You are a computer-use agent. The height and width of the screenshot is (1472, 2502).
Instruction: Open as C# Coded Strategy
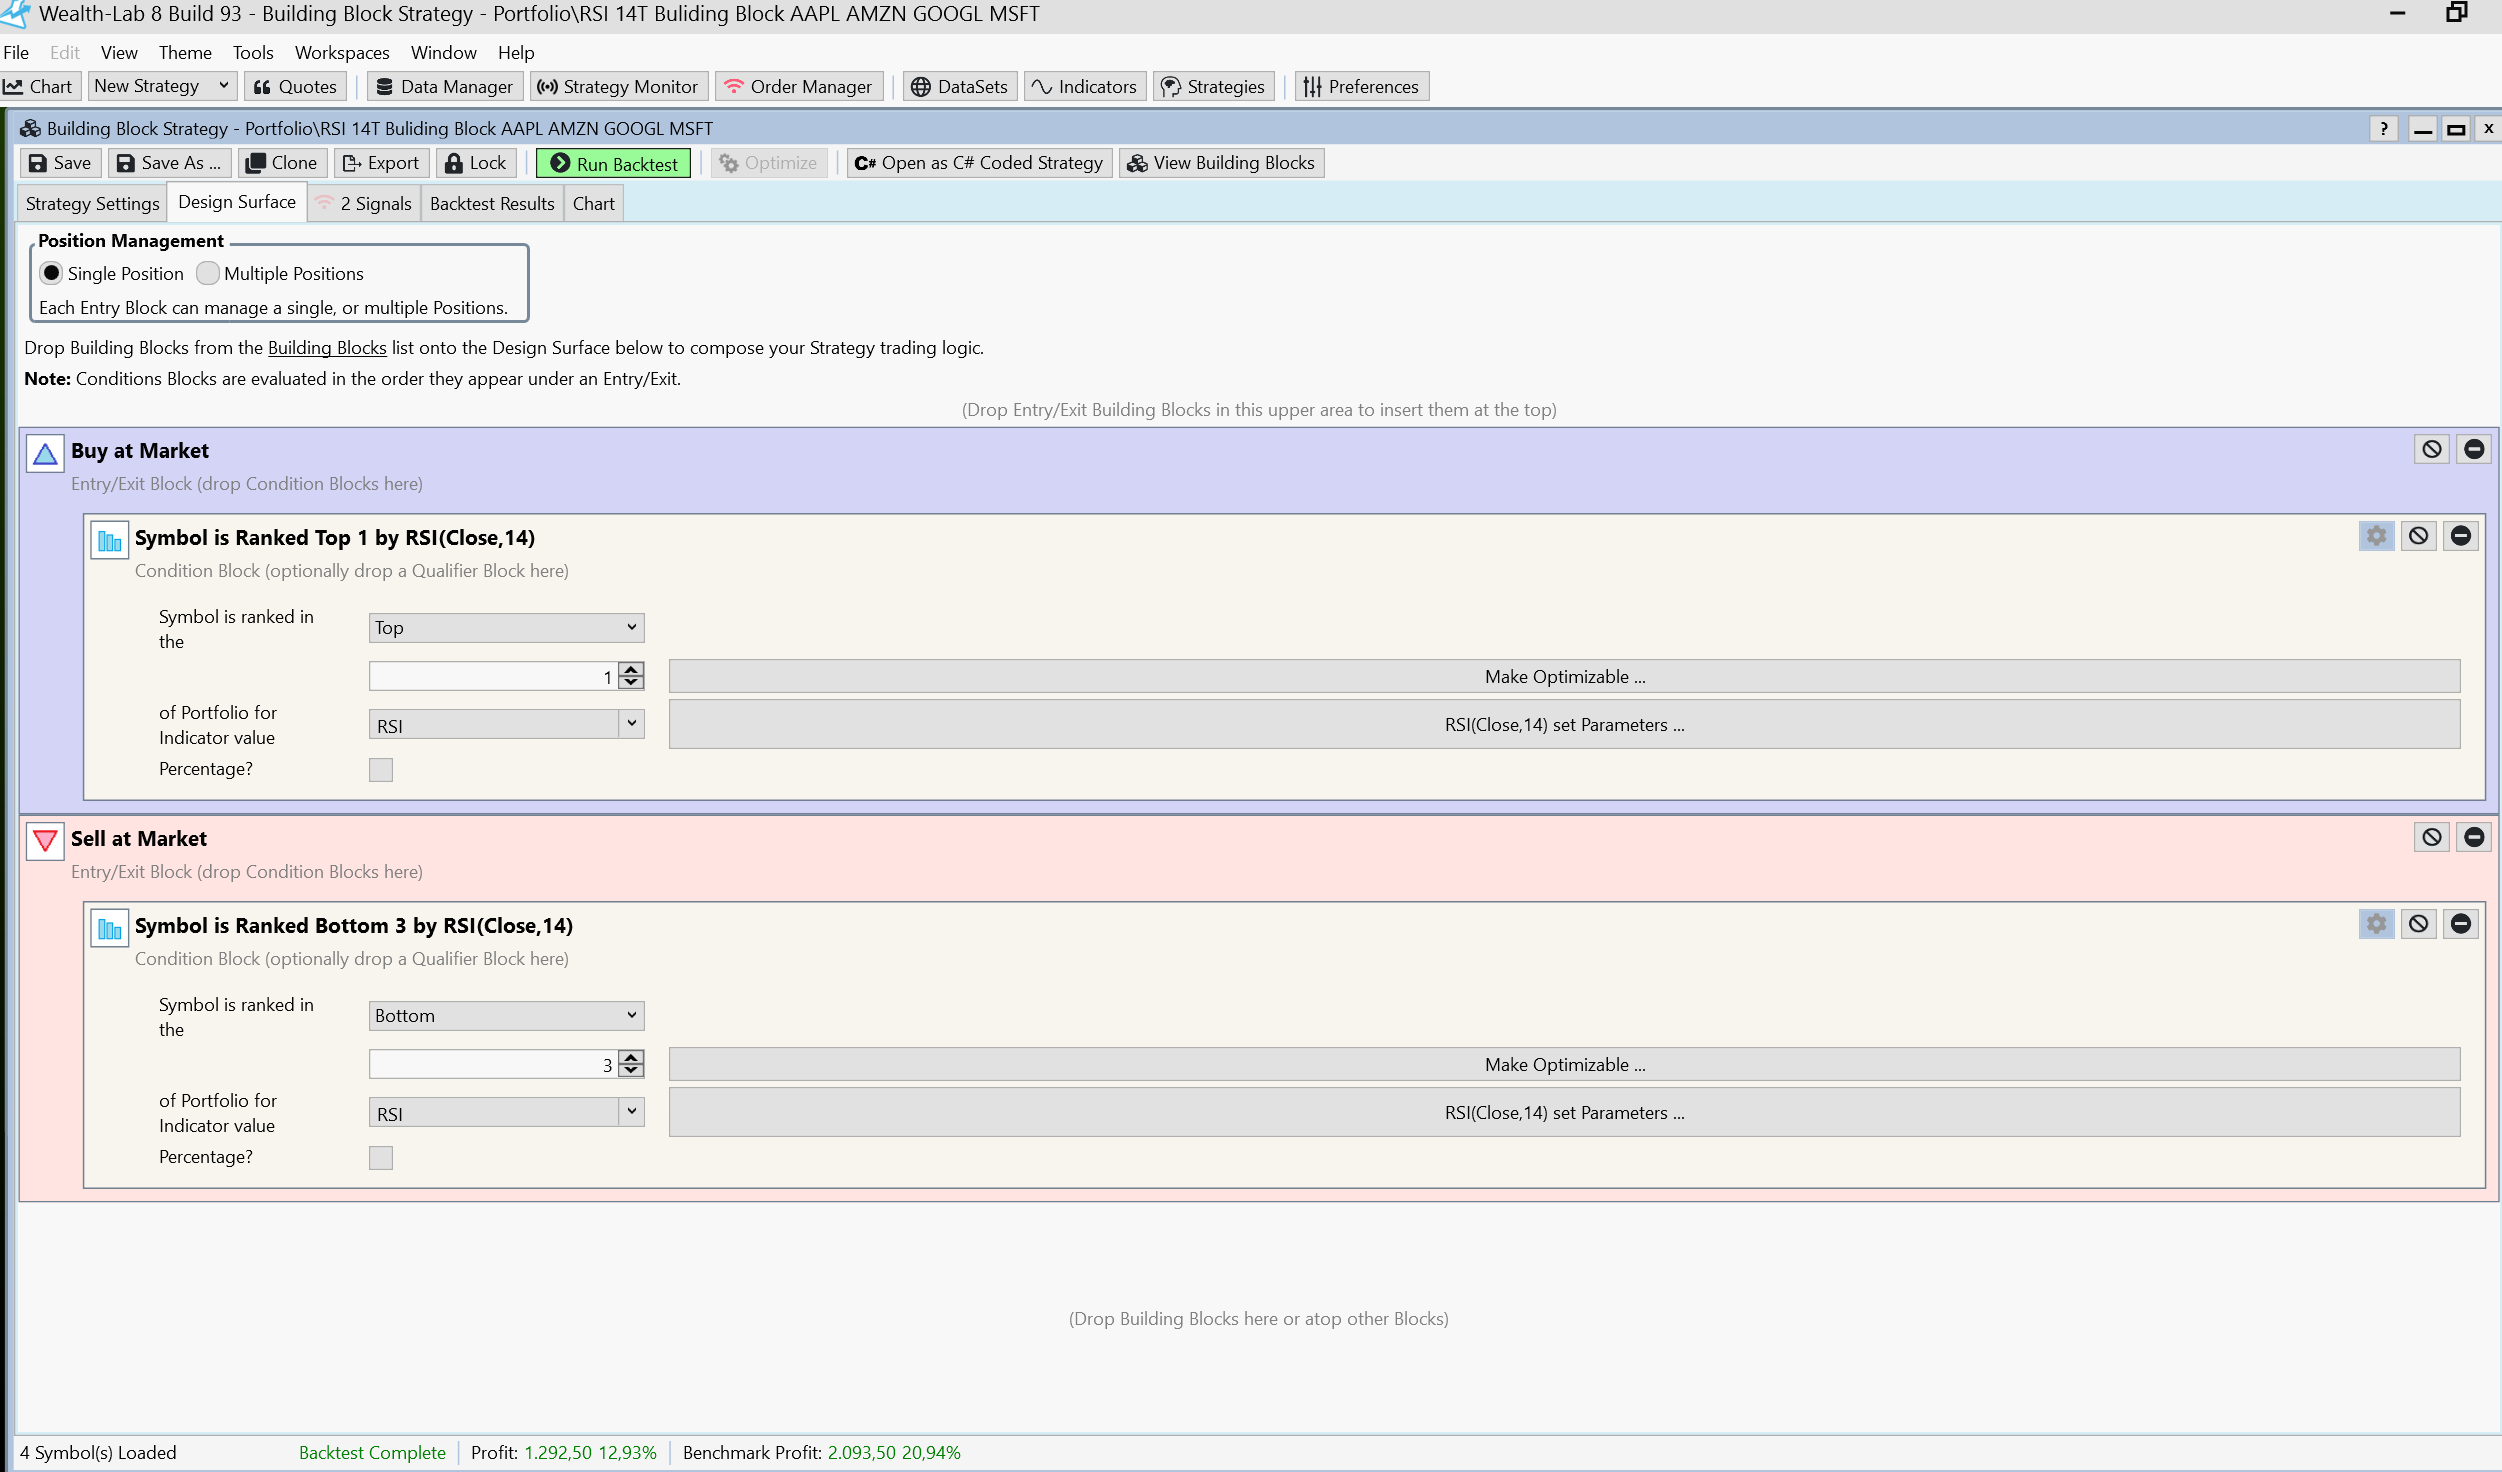click(978, 163)
